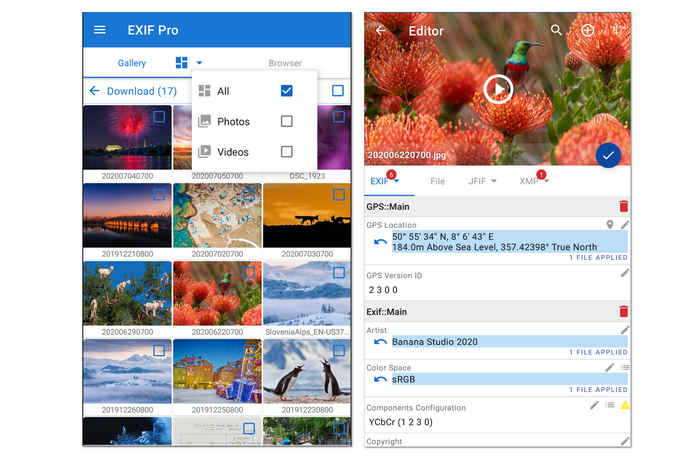Edit Color Space with pencil icon
700x459 pixels.
609,367
